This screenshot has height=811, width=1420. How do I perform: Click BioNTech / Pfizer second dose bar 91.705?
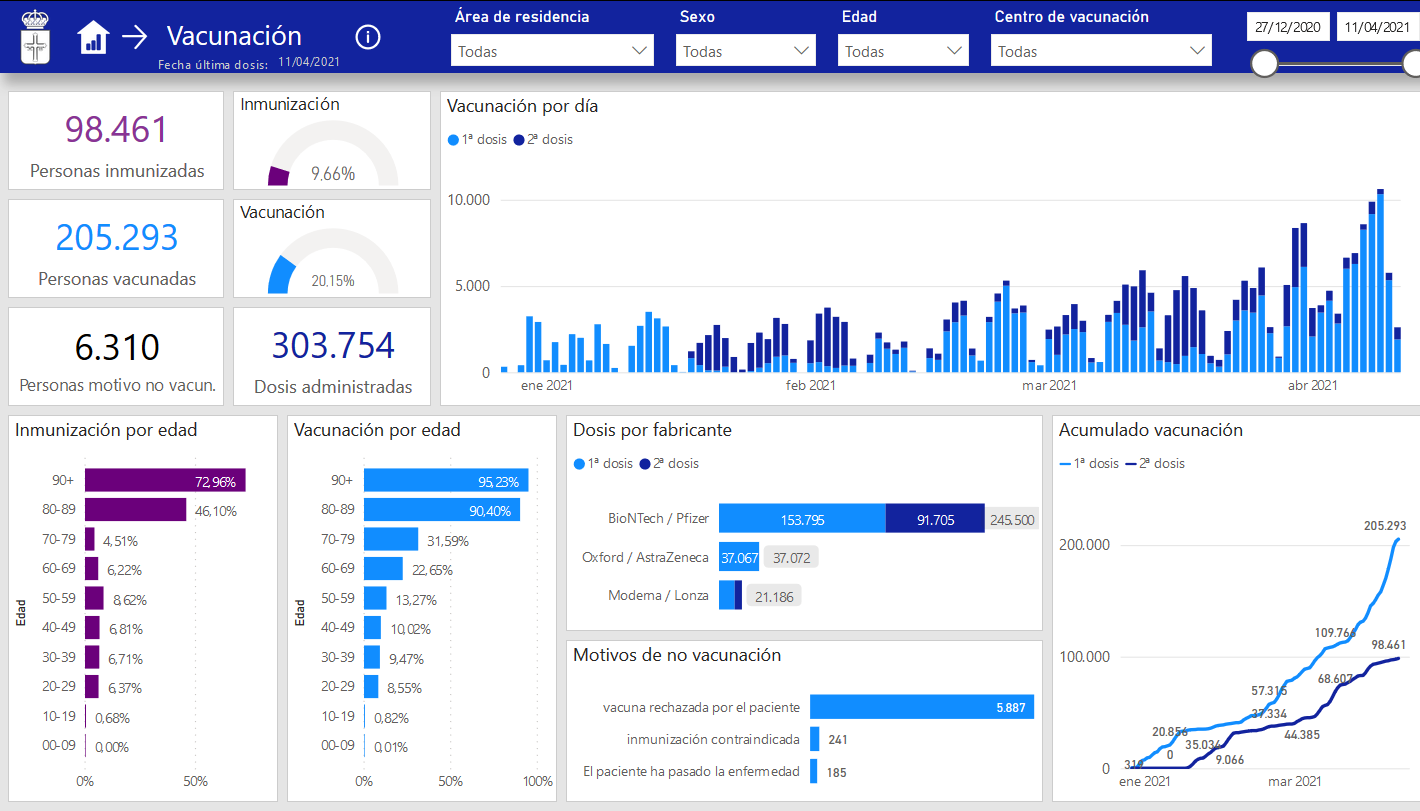coord(935,518)
